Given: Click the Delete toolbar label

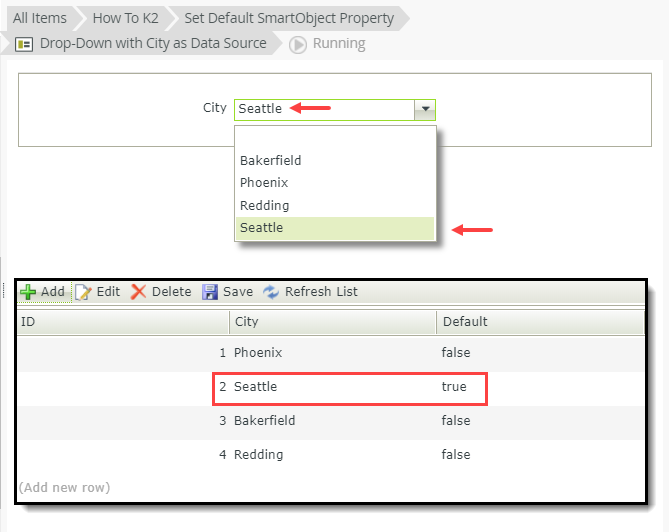Looking at the screenshot, I should [x=172, y=292].
